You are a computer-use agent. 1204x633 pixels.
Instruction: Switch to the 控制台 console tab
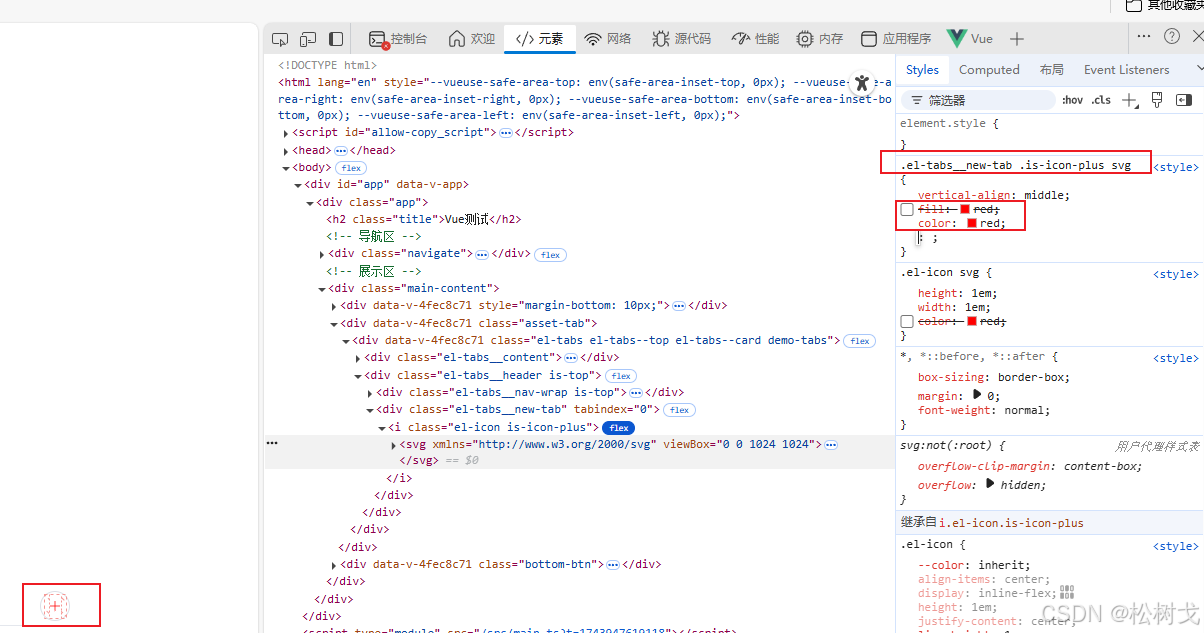[x=397, y=39]
